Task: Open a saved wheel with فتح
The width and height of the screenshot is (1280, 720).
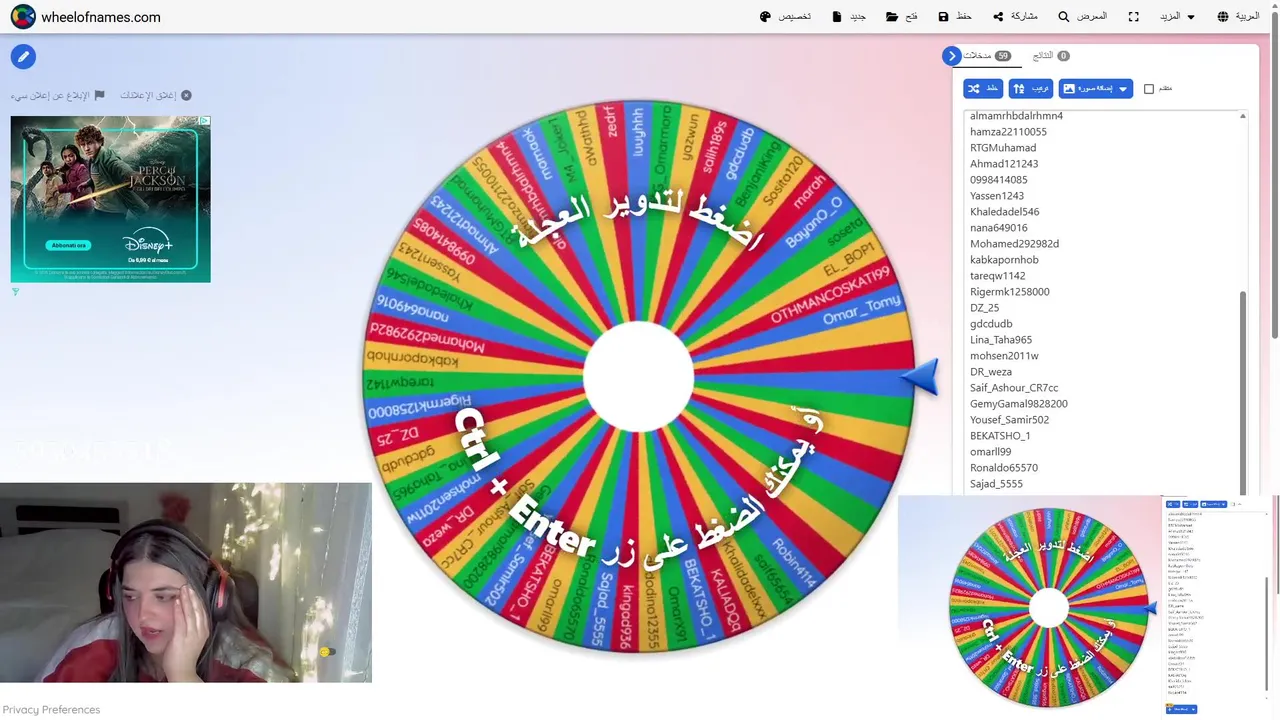Action: pyautogui.click(x=901, y=17)
